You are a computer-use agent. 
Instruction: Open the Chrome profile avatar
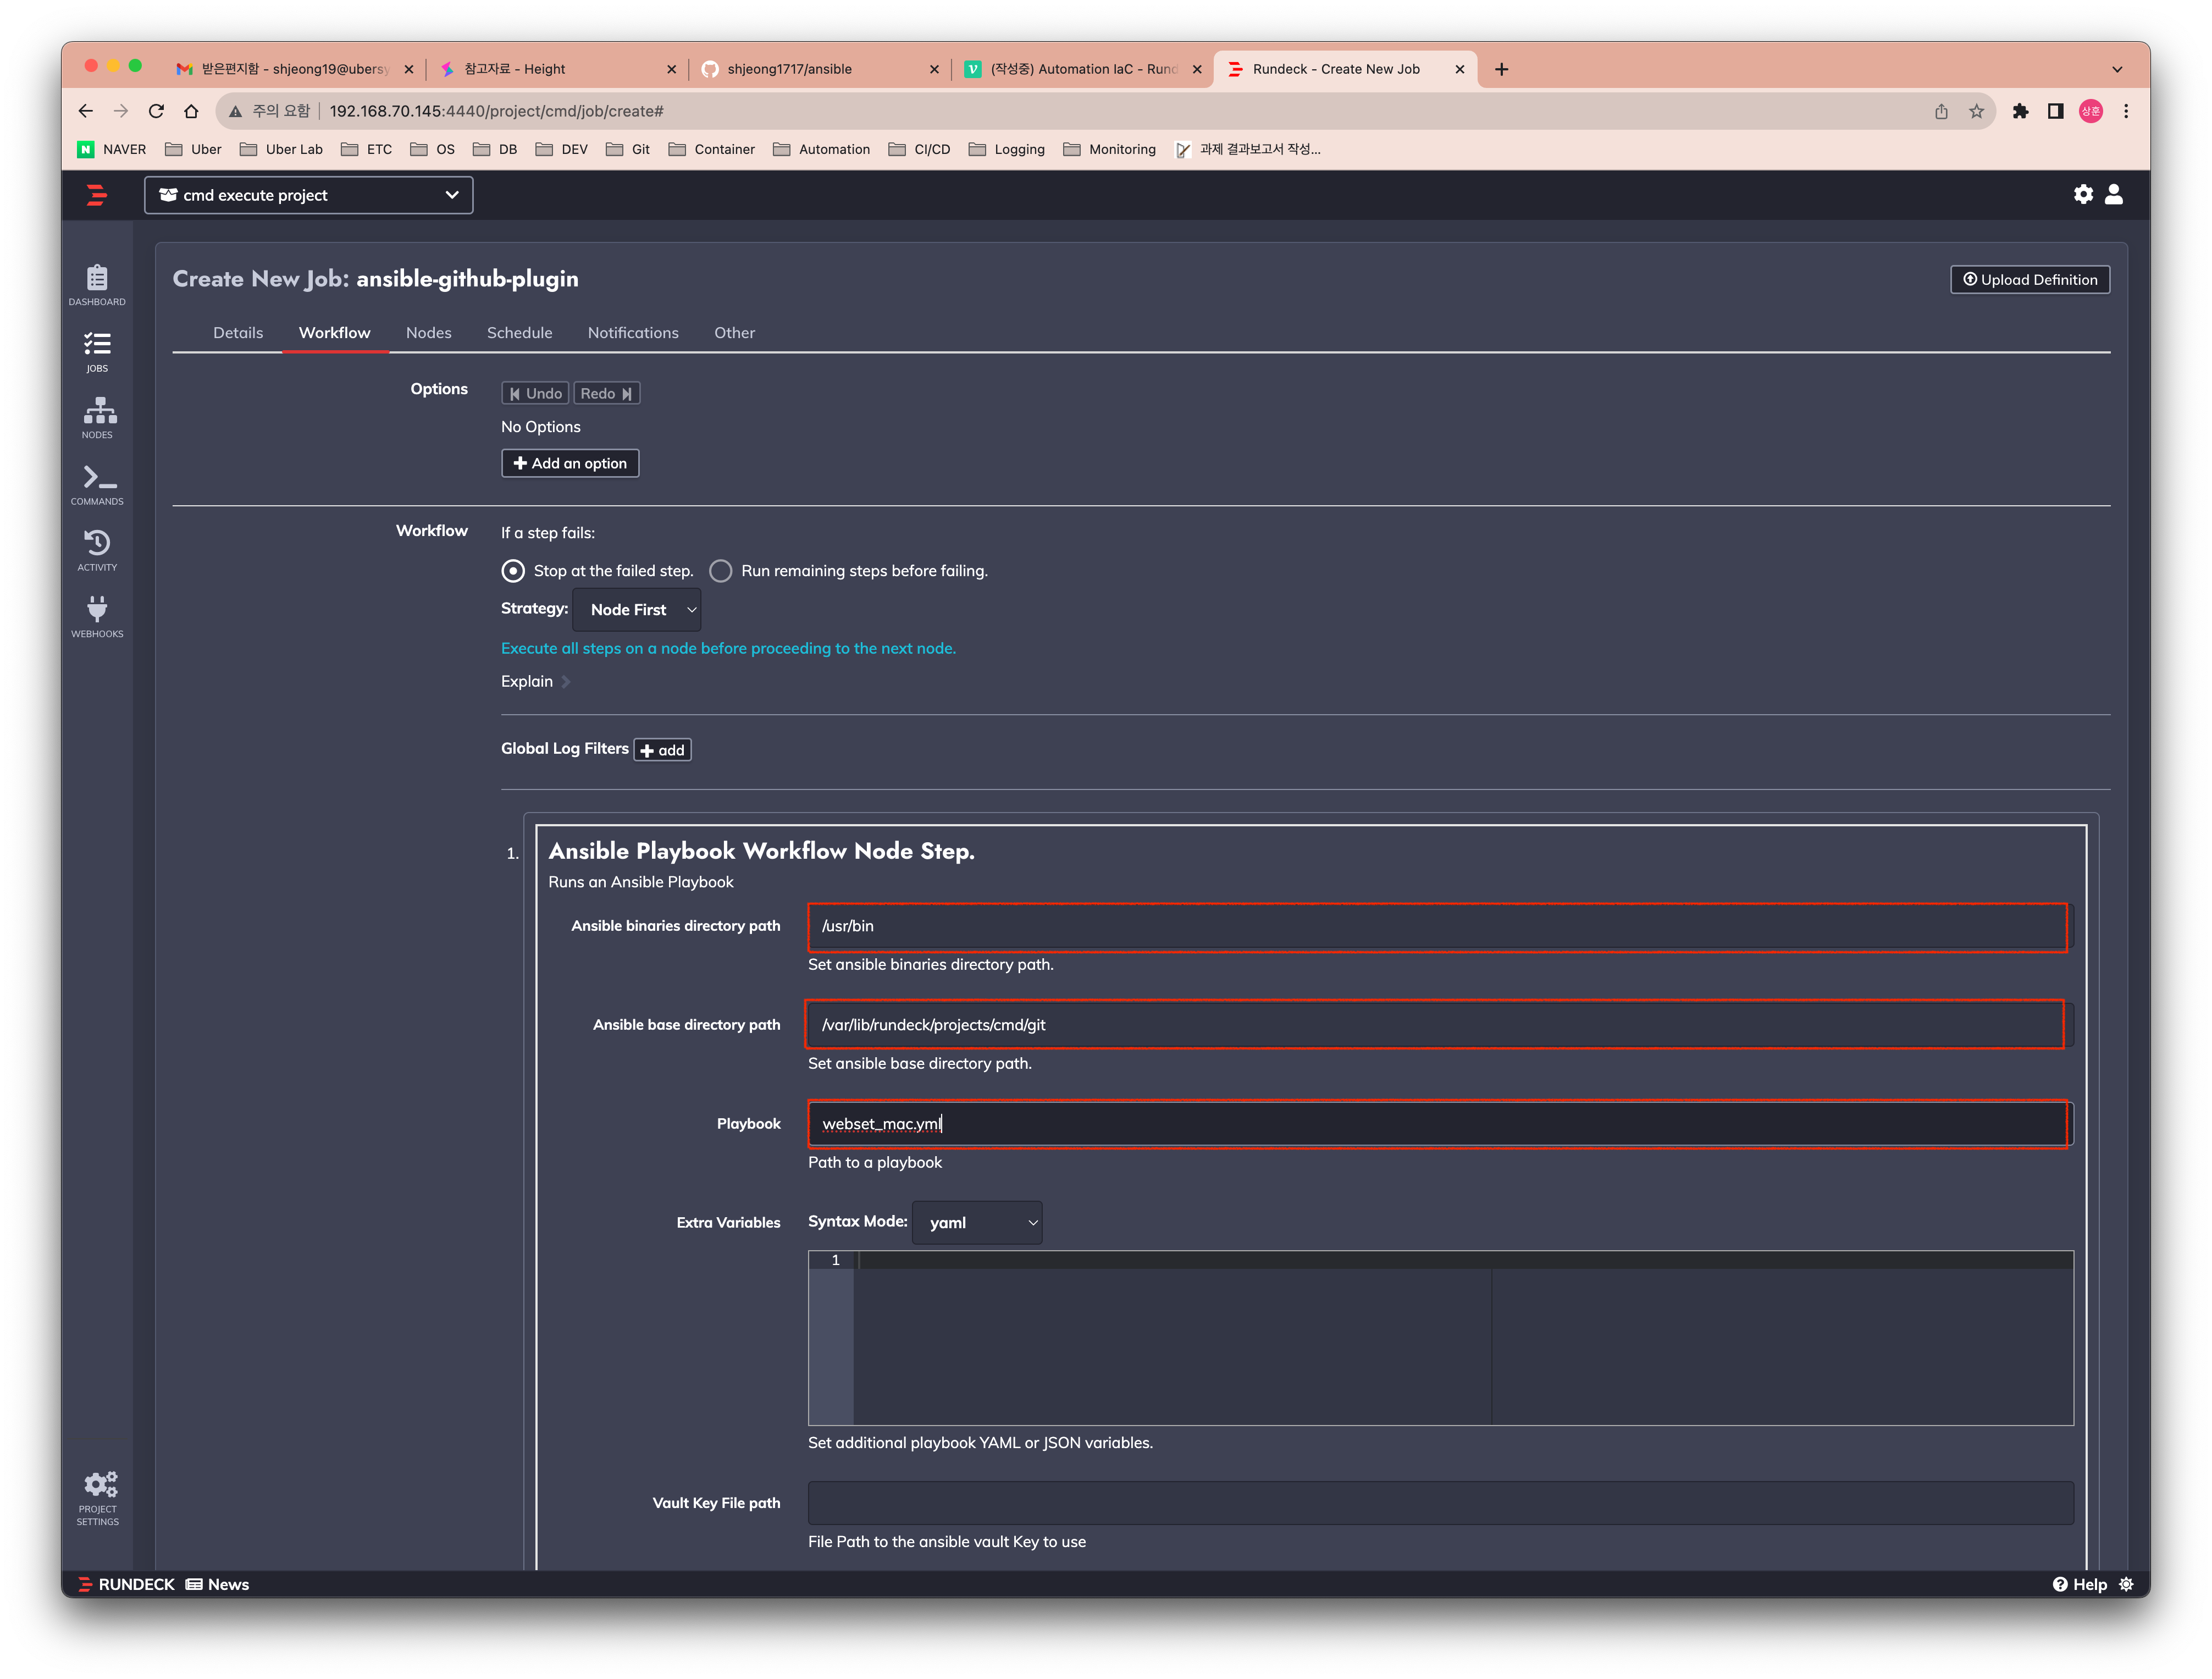pos(2091,111)
